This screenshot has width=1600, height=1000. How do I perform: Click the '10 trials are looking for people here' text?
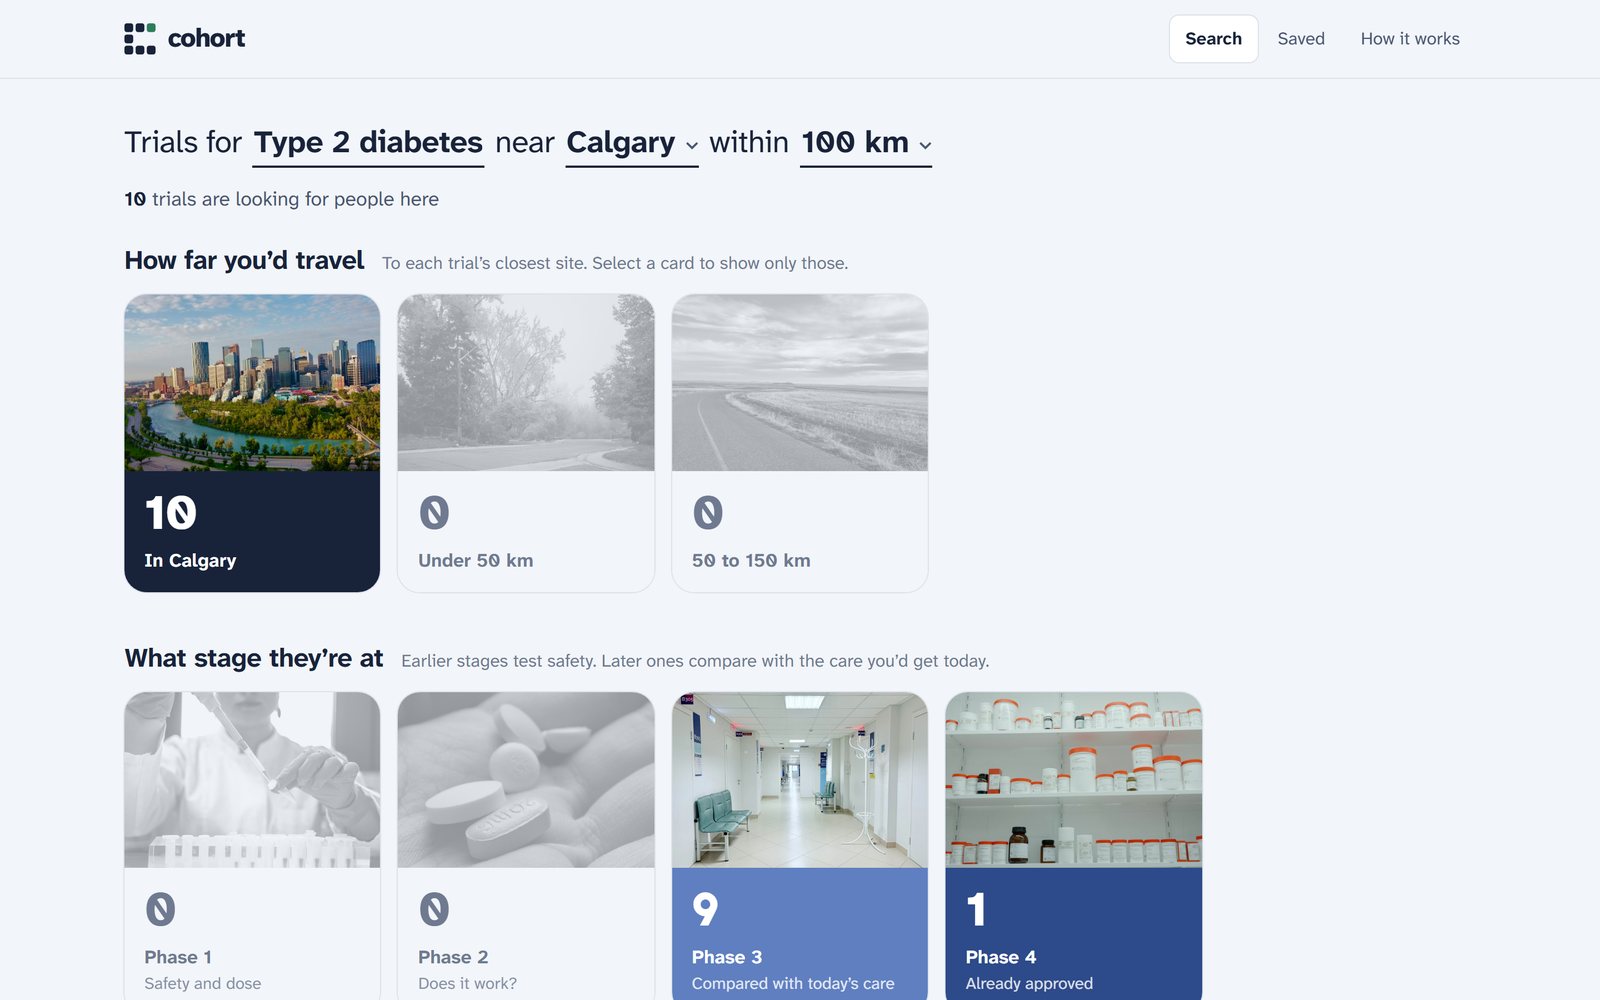(x=282, y=199)
